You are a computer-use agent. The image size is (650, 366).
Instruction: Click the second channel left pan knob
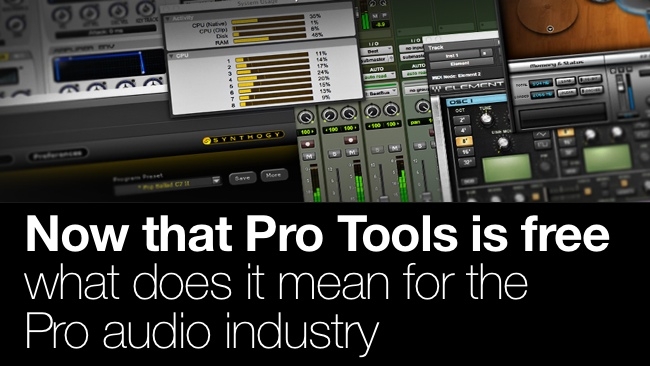point(330,115)
